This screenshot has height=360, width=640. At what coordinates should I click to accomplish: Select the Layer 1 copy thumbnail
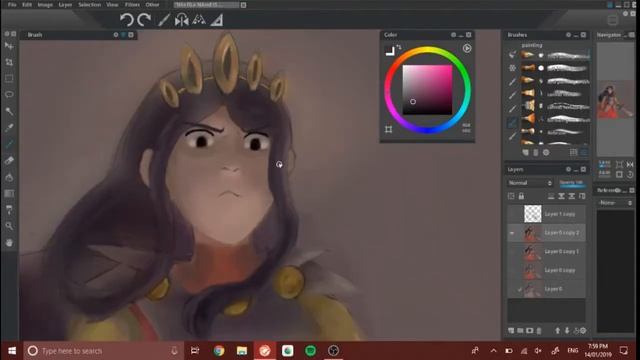(x=533, y=214)
